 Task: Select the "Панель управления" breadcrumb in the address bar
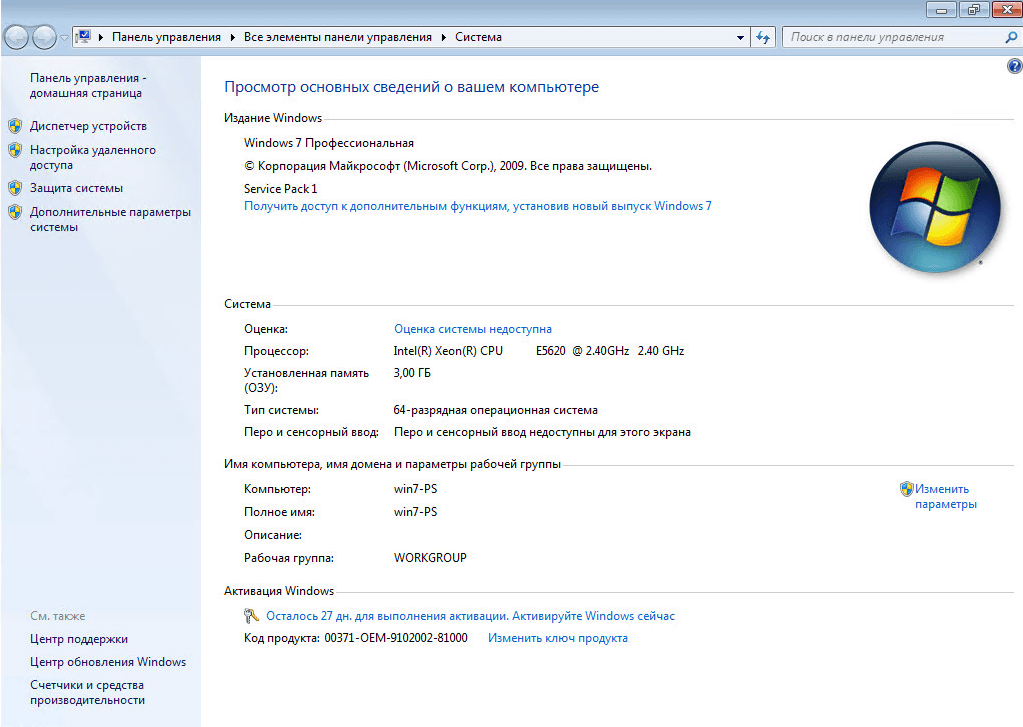(166, 37)
